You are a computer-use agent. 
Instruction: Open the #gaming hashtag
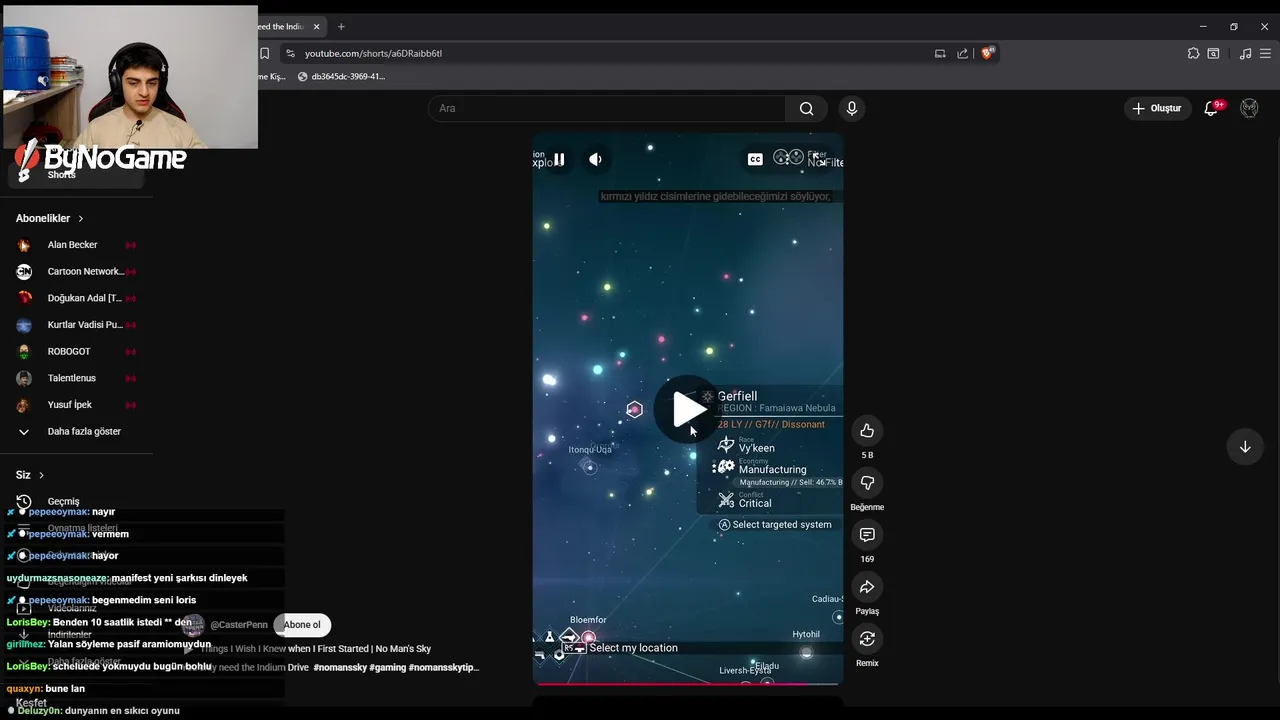pos(387,667)
